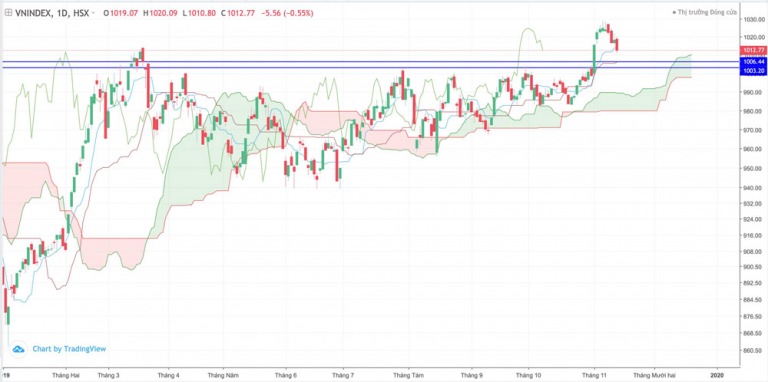Click price axis label 990.00
Screen dimensions: 768x382
(754, 92)
